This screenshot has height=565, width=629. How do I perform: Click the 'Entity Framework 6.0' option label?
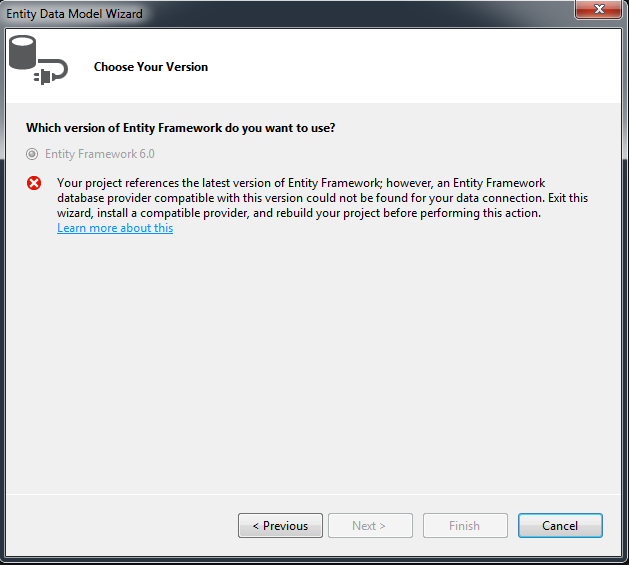(99, 154)
